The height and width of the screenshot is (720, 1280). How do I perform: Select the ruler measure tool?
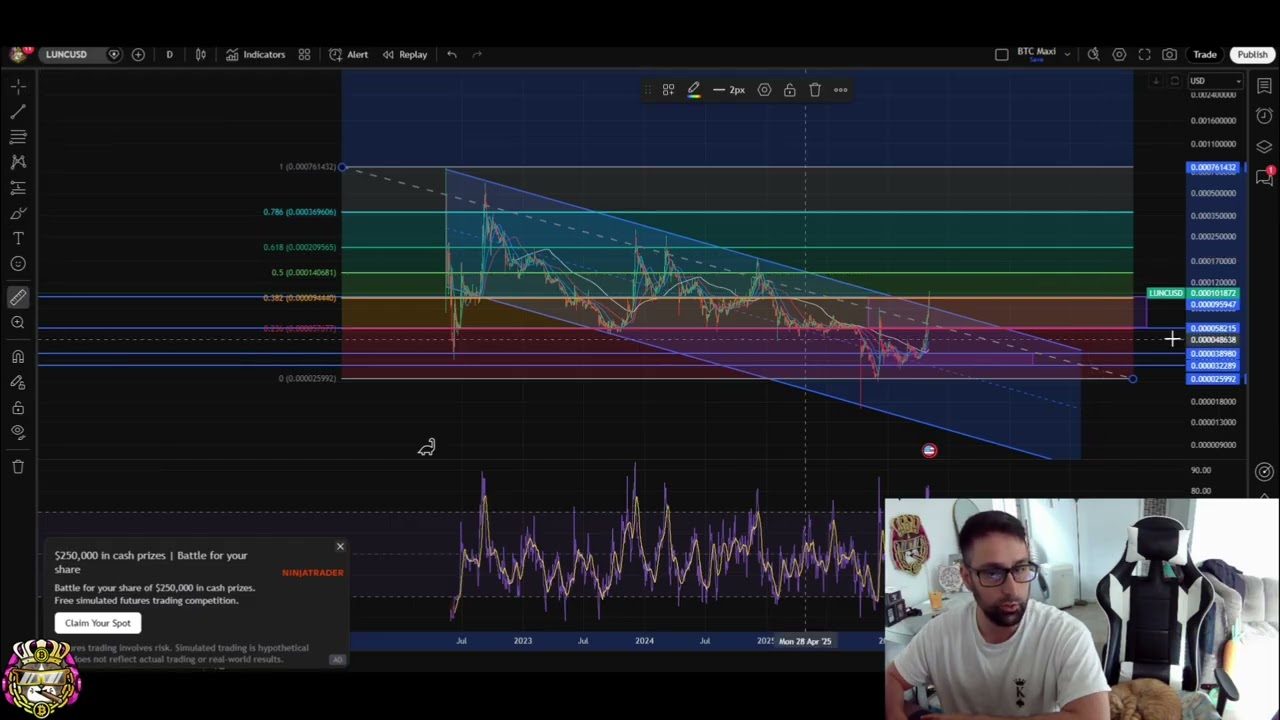click(18, 297)
